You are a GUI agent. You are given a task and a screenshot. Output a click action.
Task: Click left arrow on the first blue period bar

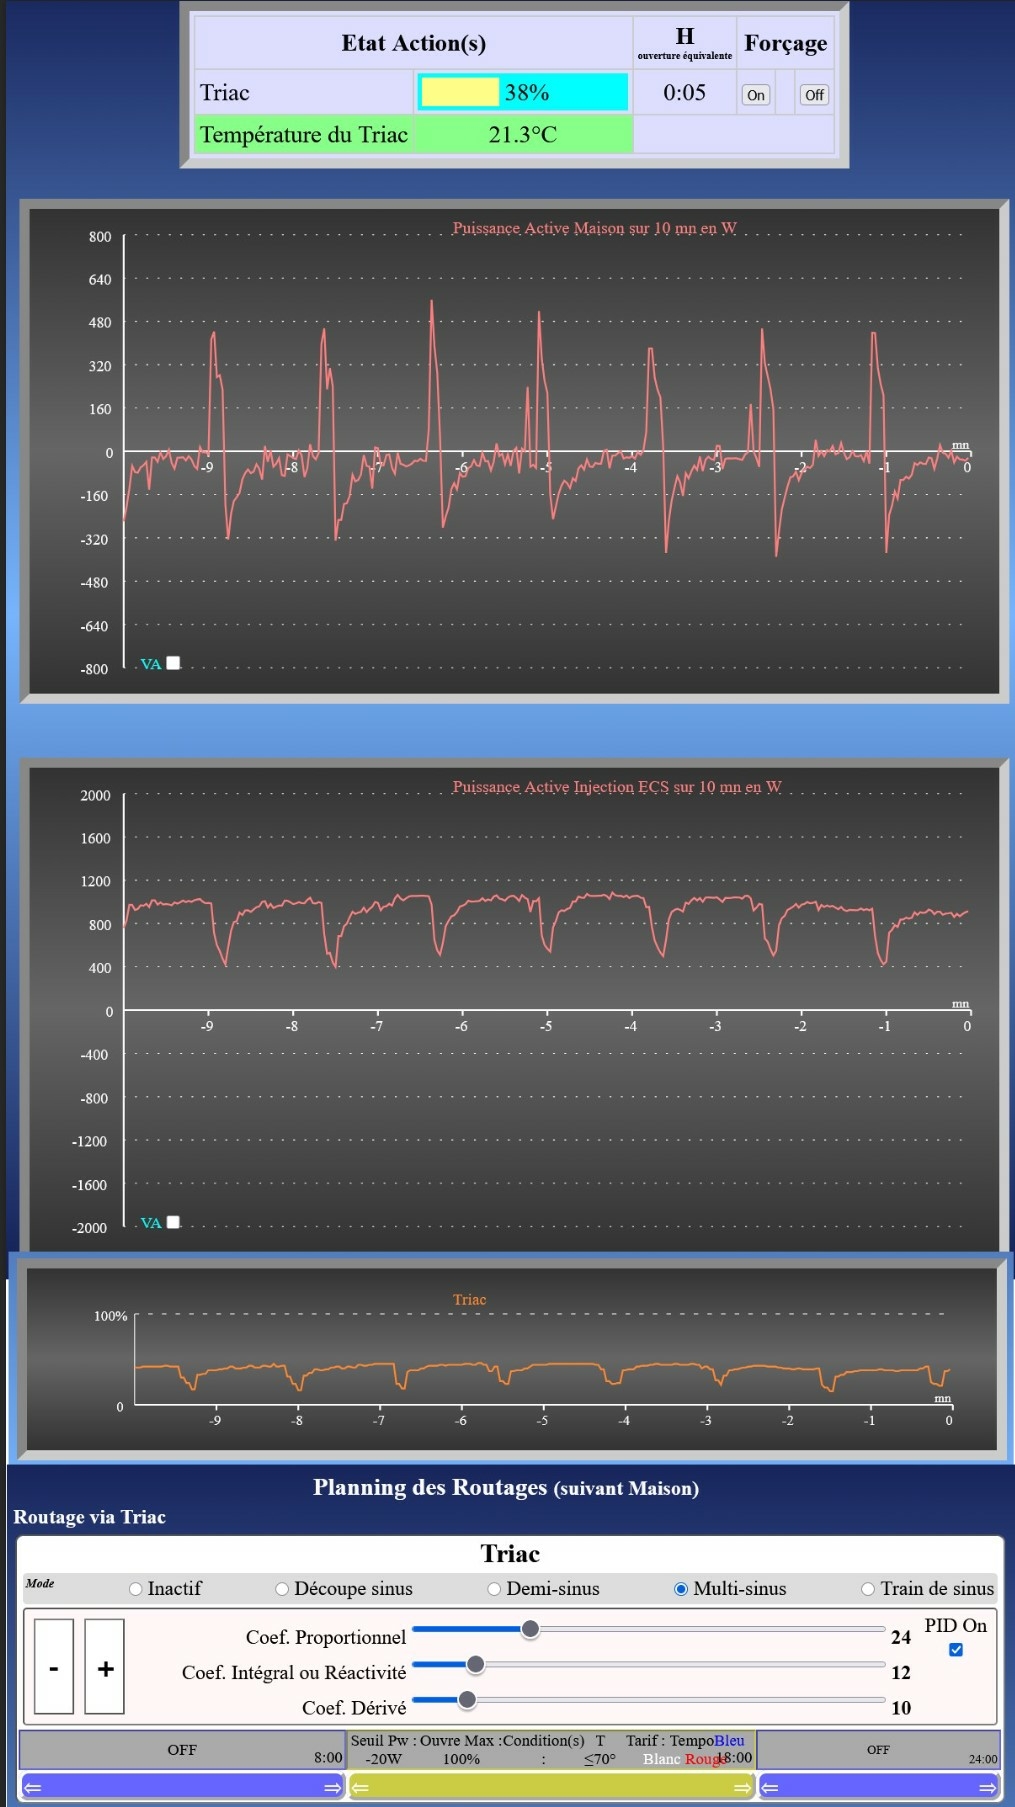coord(32,1787)
